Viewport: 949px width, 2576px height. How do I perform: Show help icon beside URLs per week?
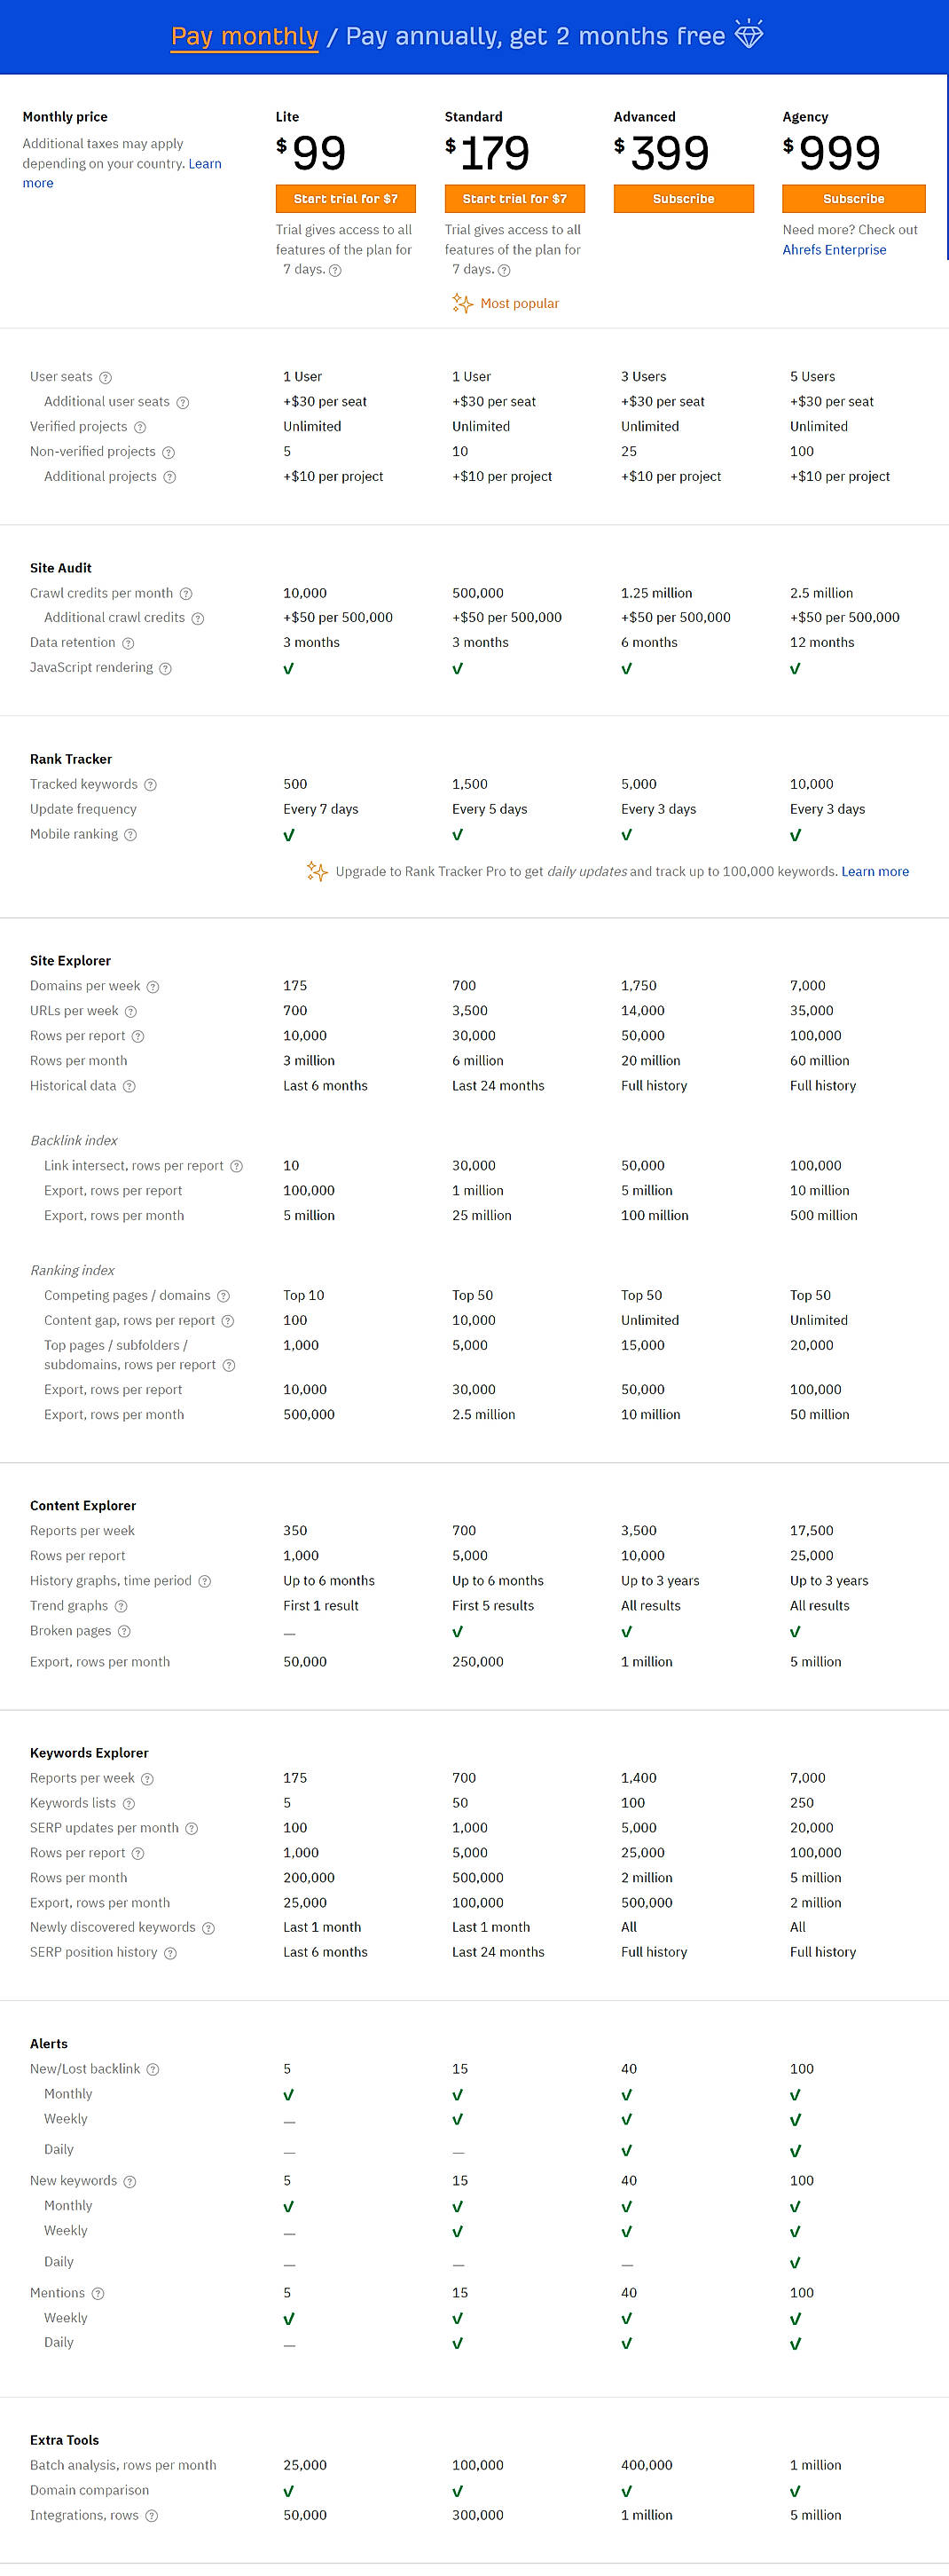pyautogui.click(x=131, y=1012)
